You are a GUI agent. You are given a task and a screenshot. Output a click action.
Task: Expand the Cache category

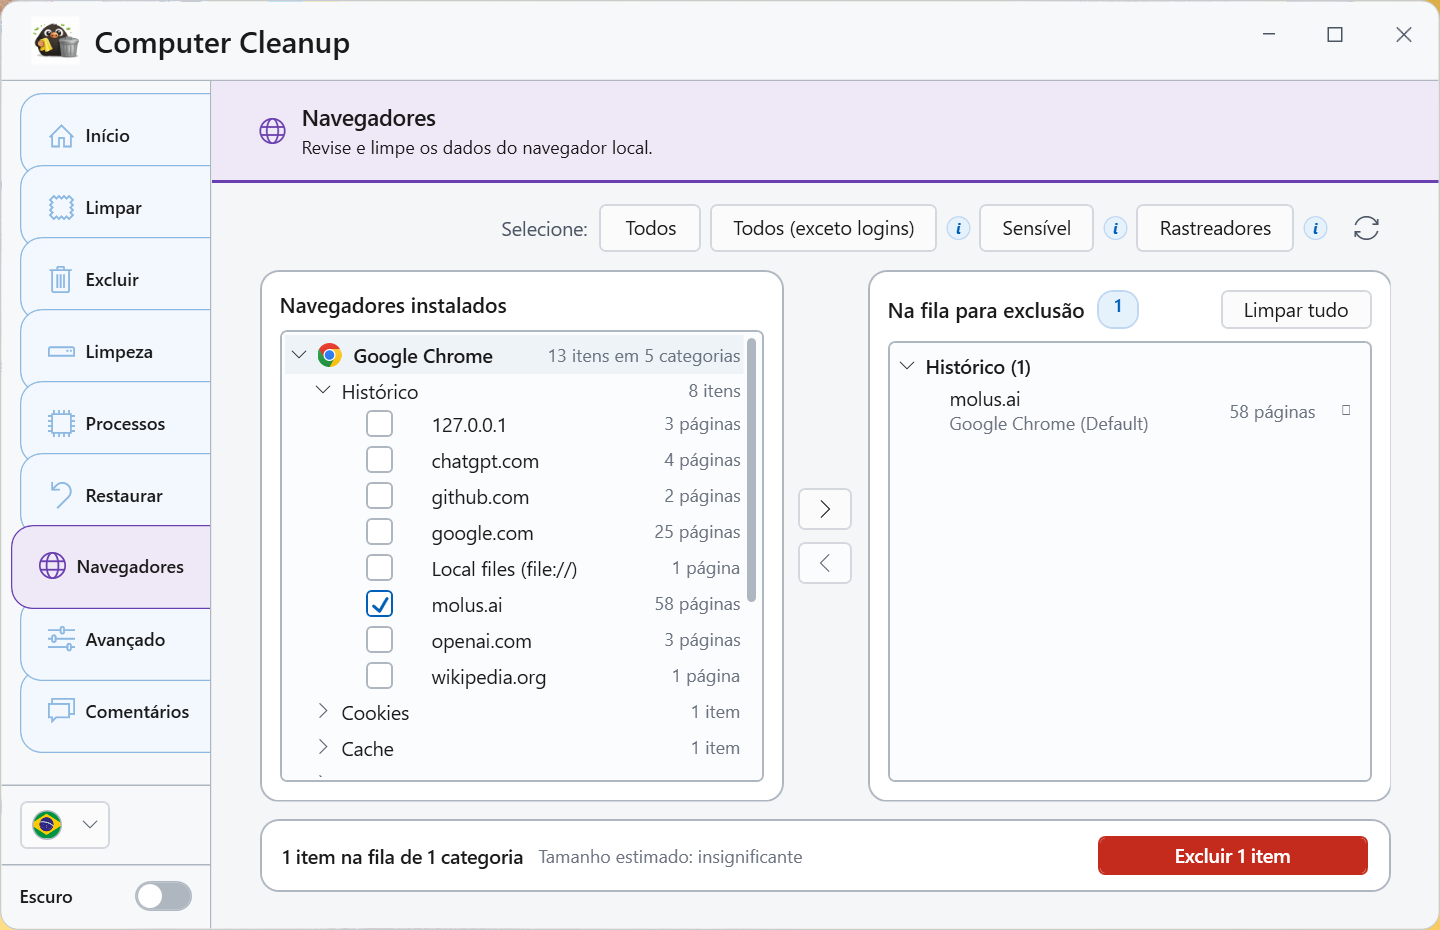tap(323, 747)
